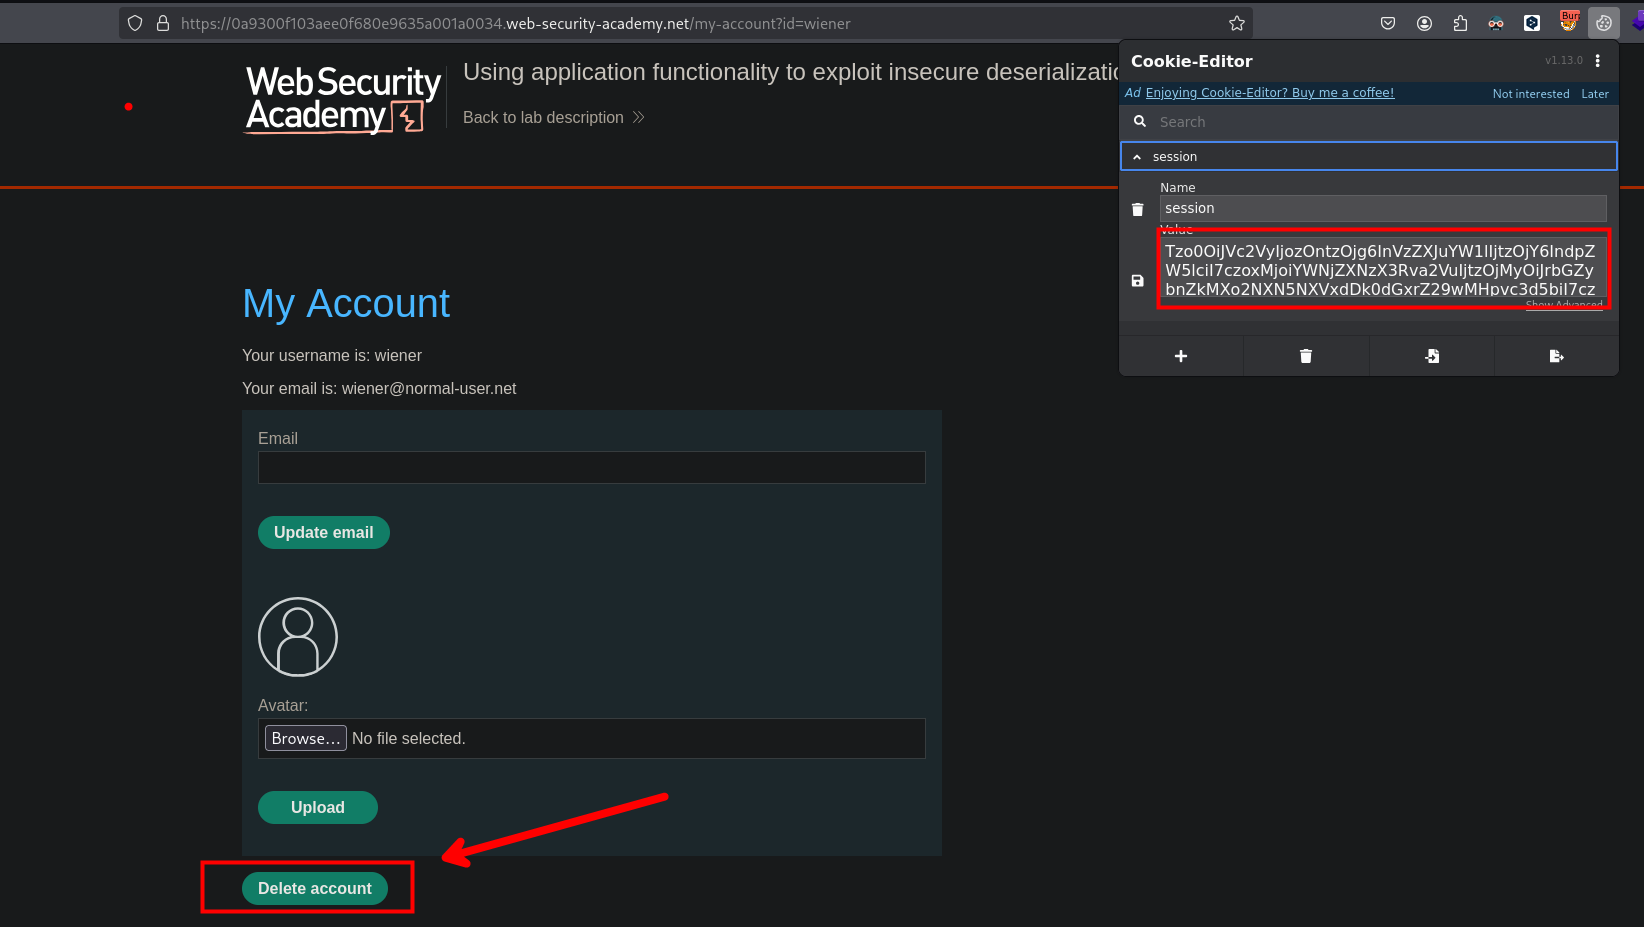Expand Show Advanced cookie options
This screenshot has height=927, width=1644.
(x=1564, y=305)
